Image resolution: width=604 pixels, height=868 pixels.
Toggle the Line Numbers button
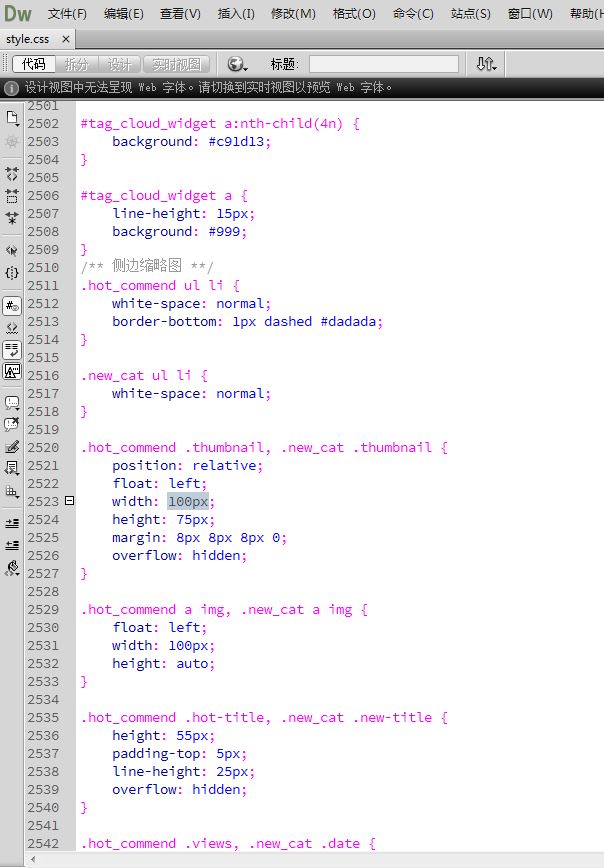click(x=12, y=306)
